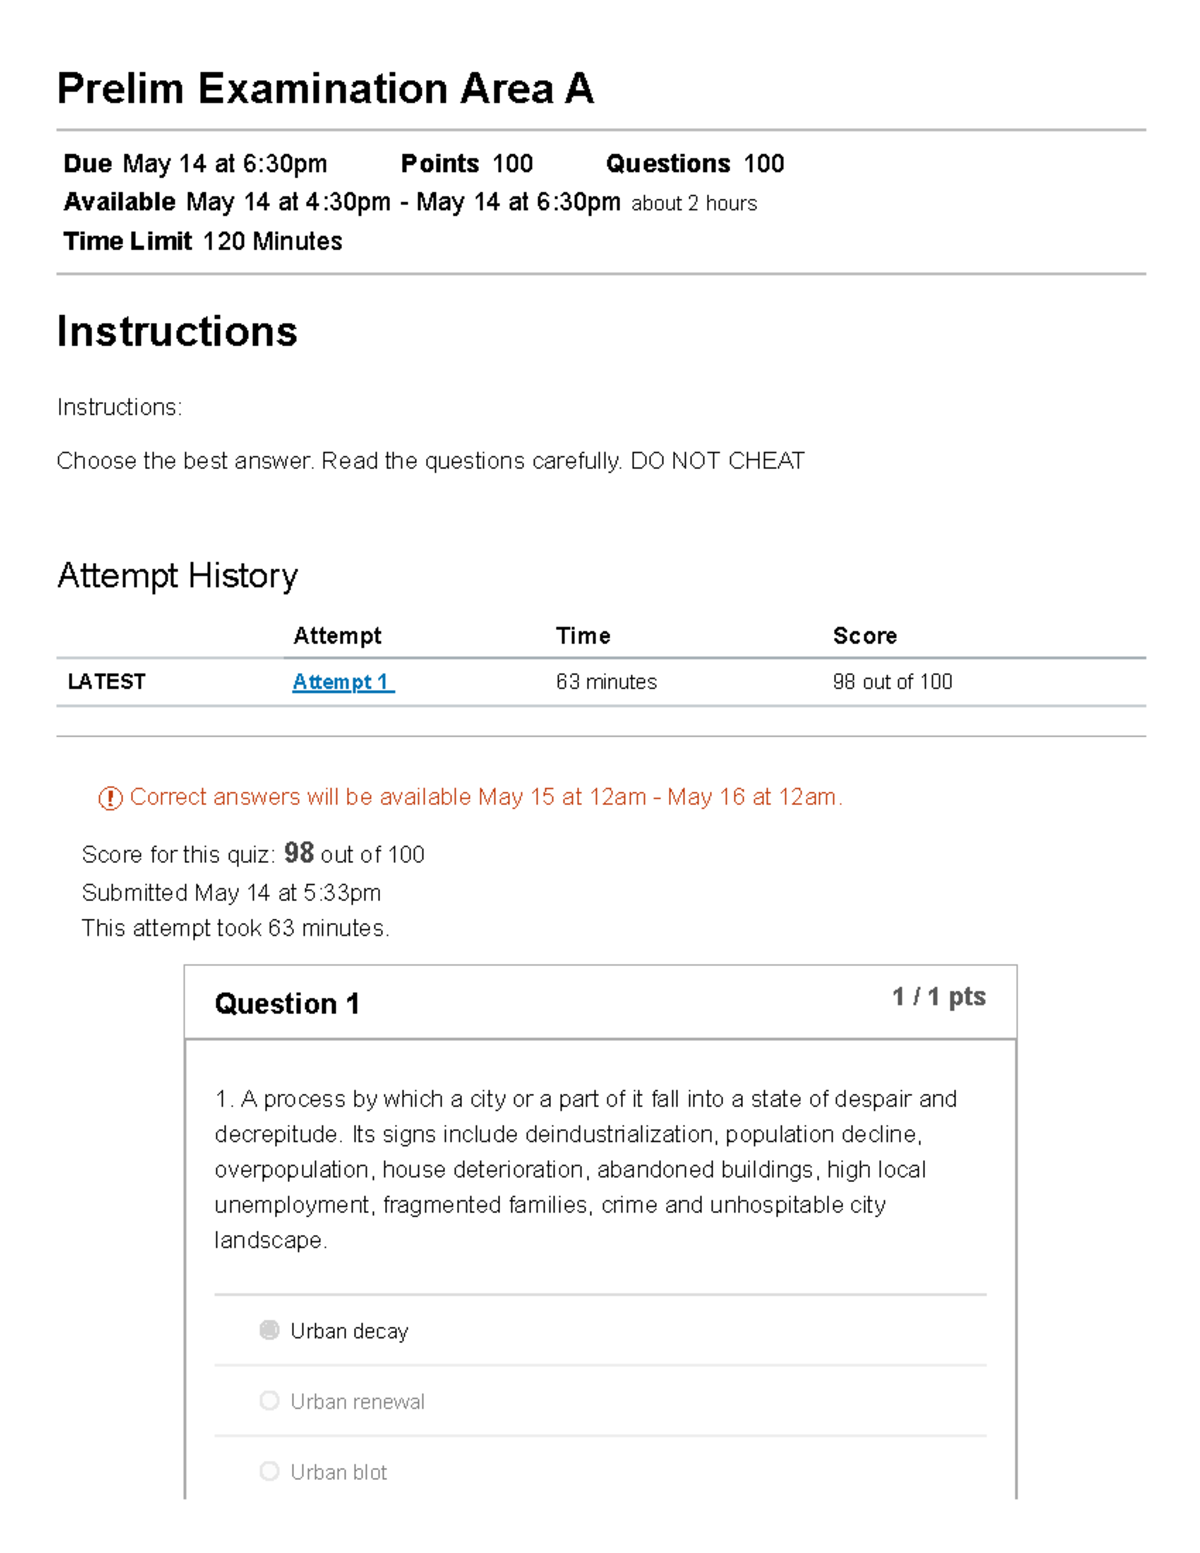Click the Submitted May 14 at 5:33pm line
This screenshot has width=1200, height=1553.
pos(231,892)
